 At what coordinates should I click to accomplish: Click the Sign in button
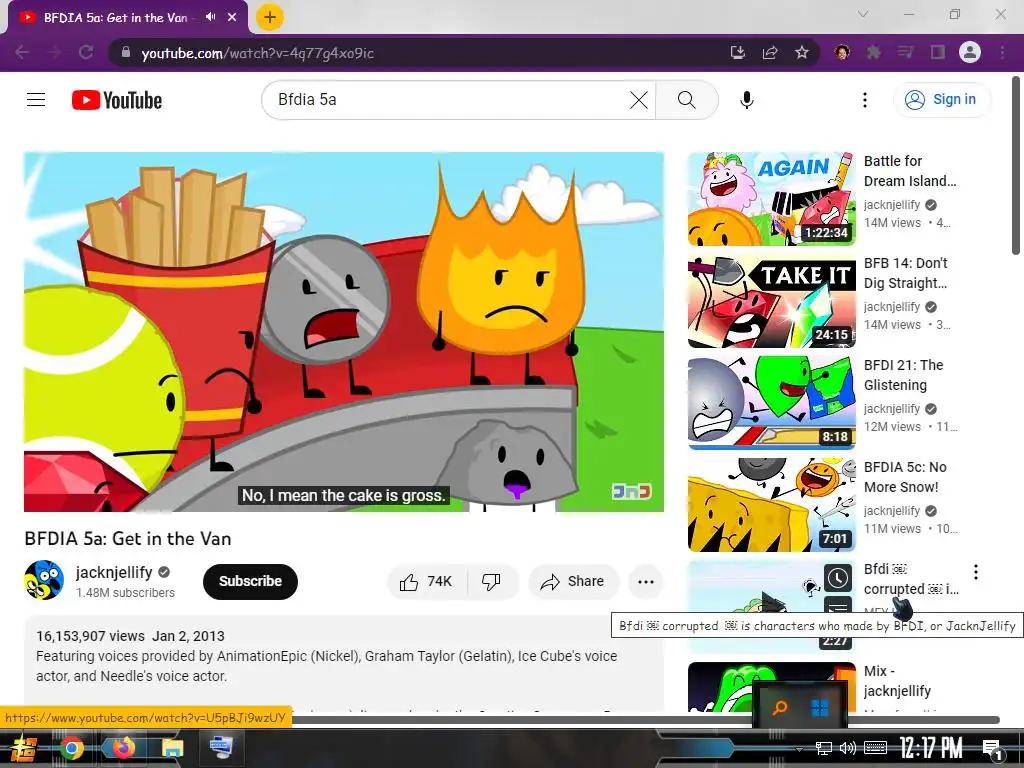click(941, 100)
